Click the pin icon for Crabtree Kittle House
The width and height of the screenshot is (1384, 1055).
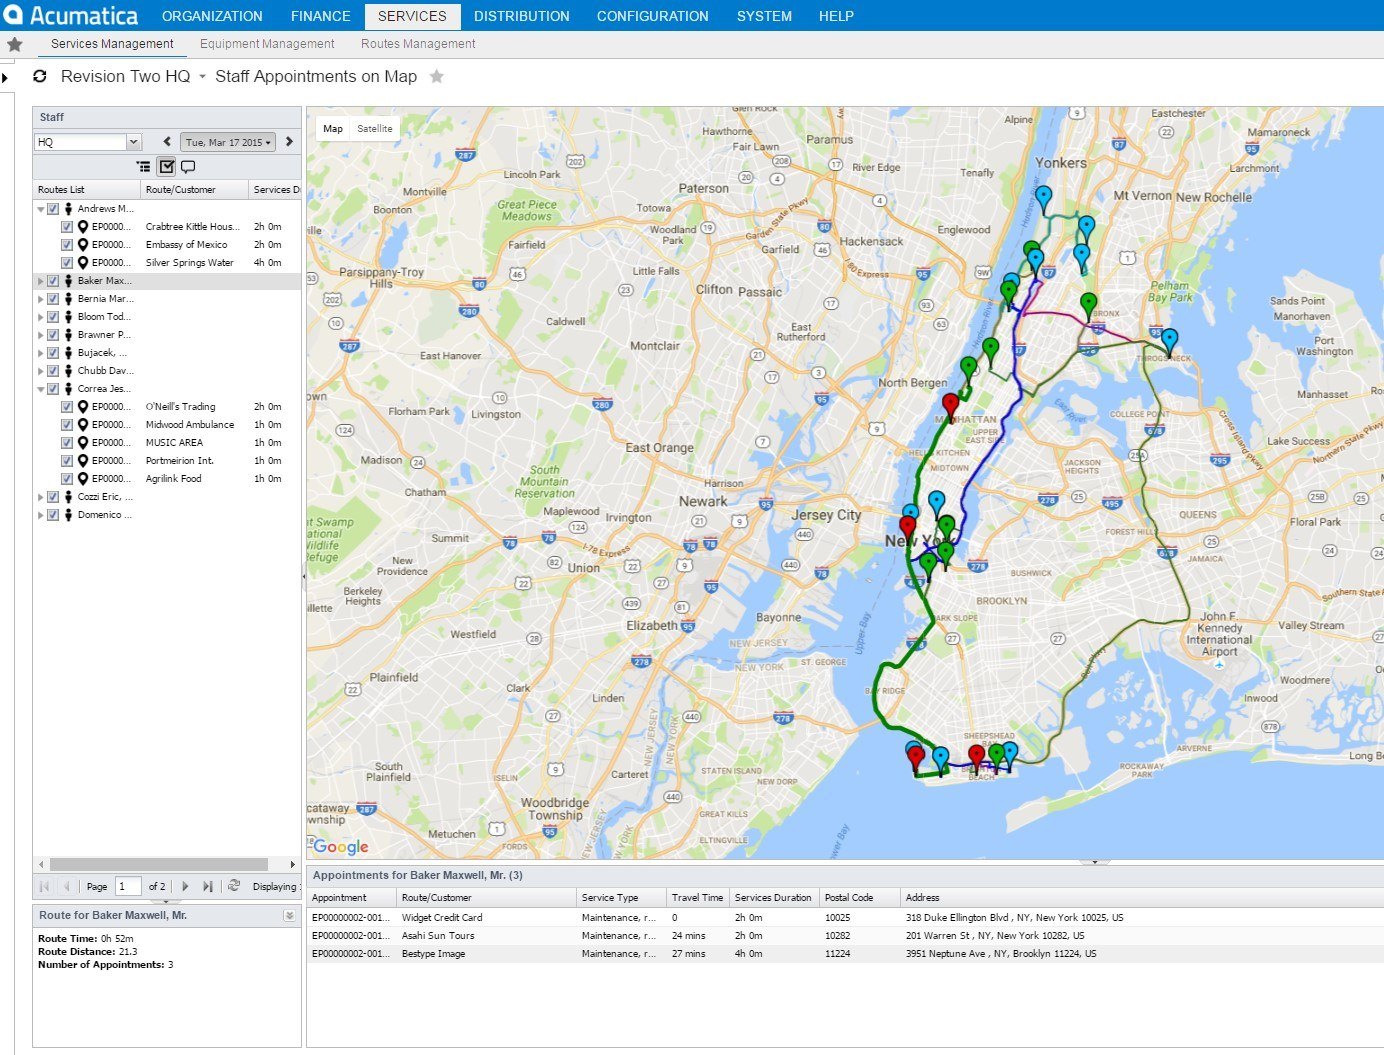pos(83,227)
